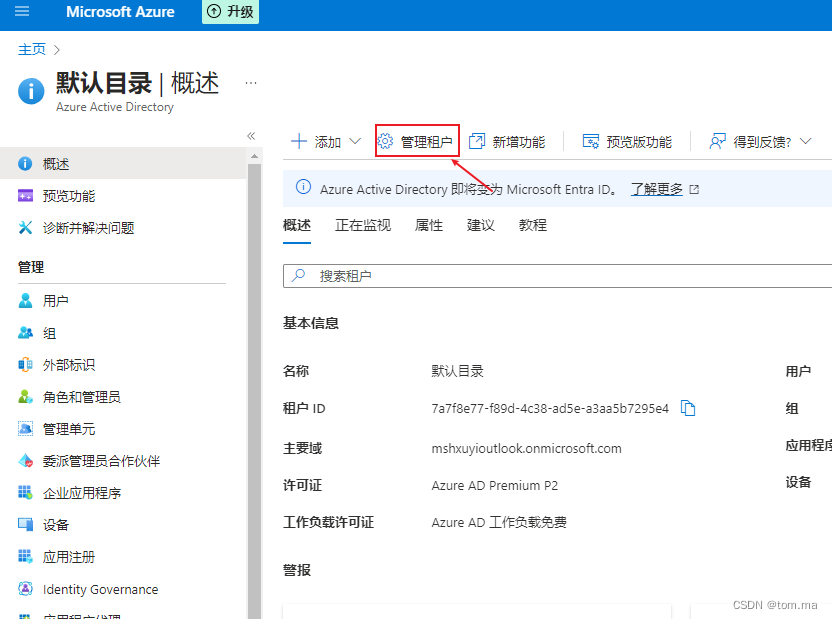Click the 诊断并解决问题 wrench icon
The height and width of the screenshot is (619, 832).
25,228
